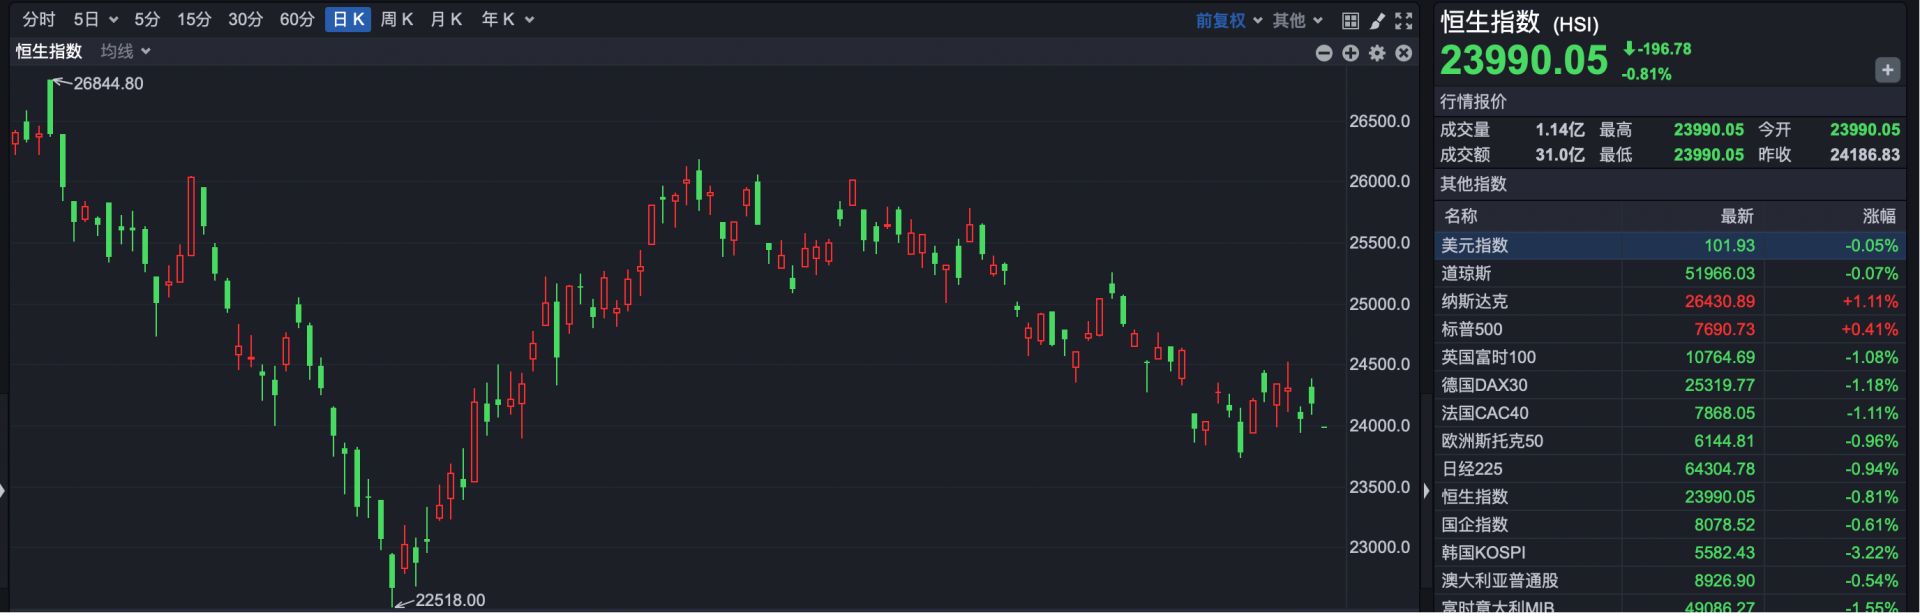Viewport: 1920px width, 613px height.
Task: Zoom out chart with minus icon
Action: (1324, 53)
